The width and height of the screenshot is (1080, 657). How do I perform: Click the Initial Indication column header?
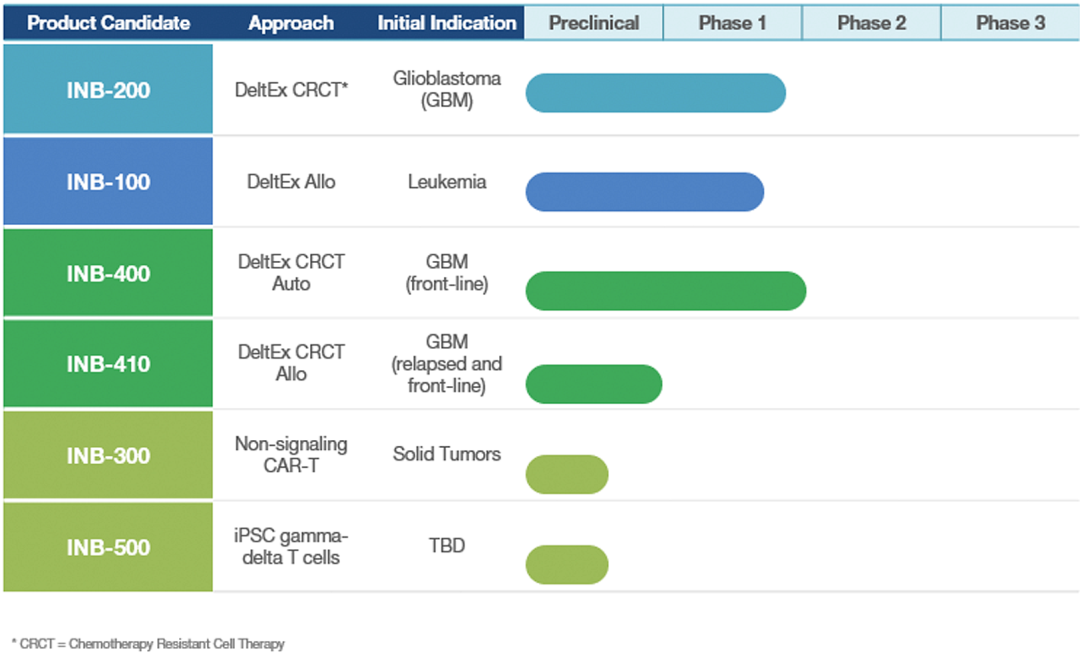(x=446, y=23)
